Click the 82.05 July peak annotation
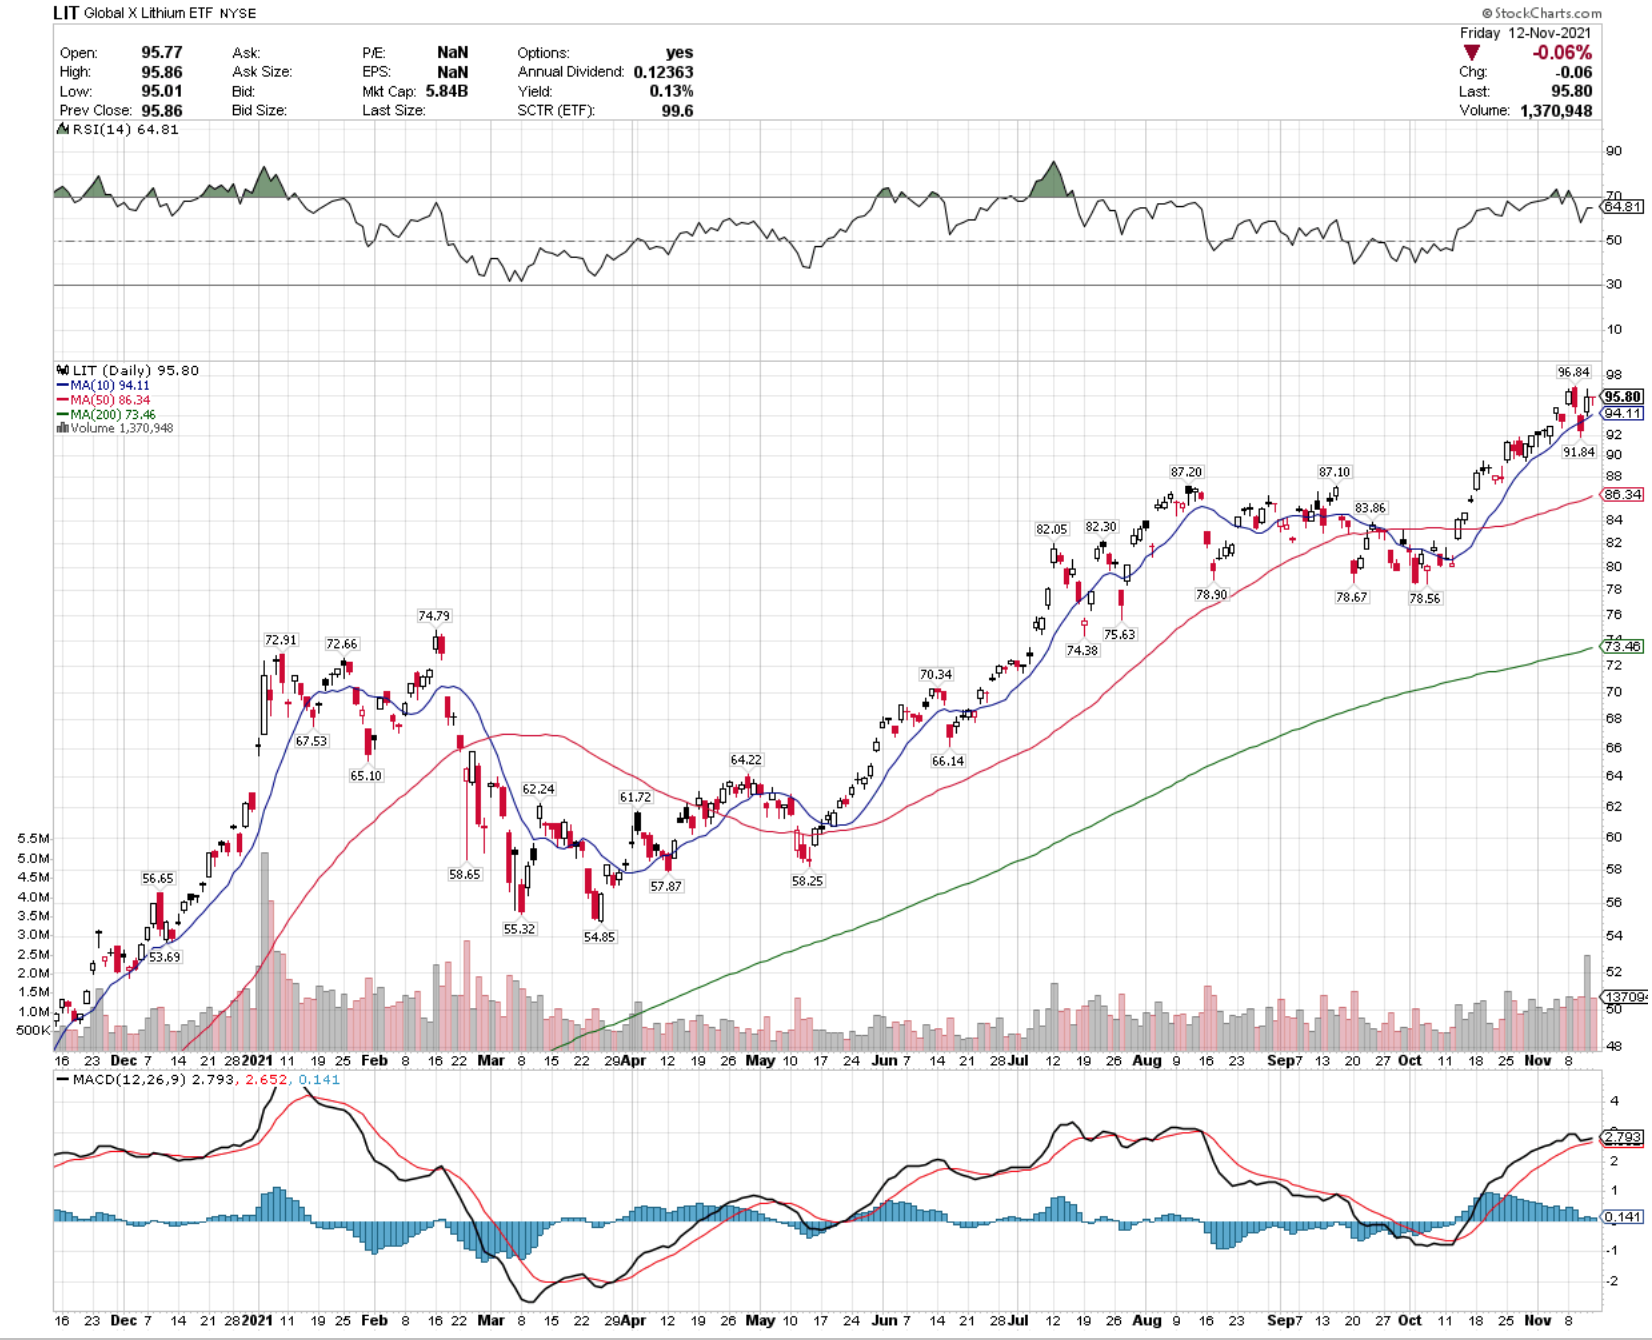1652x1340 pixels. click(1051, 529)
